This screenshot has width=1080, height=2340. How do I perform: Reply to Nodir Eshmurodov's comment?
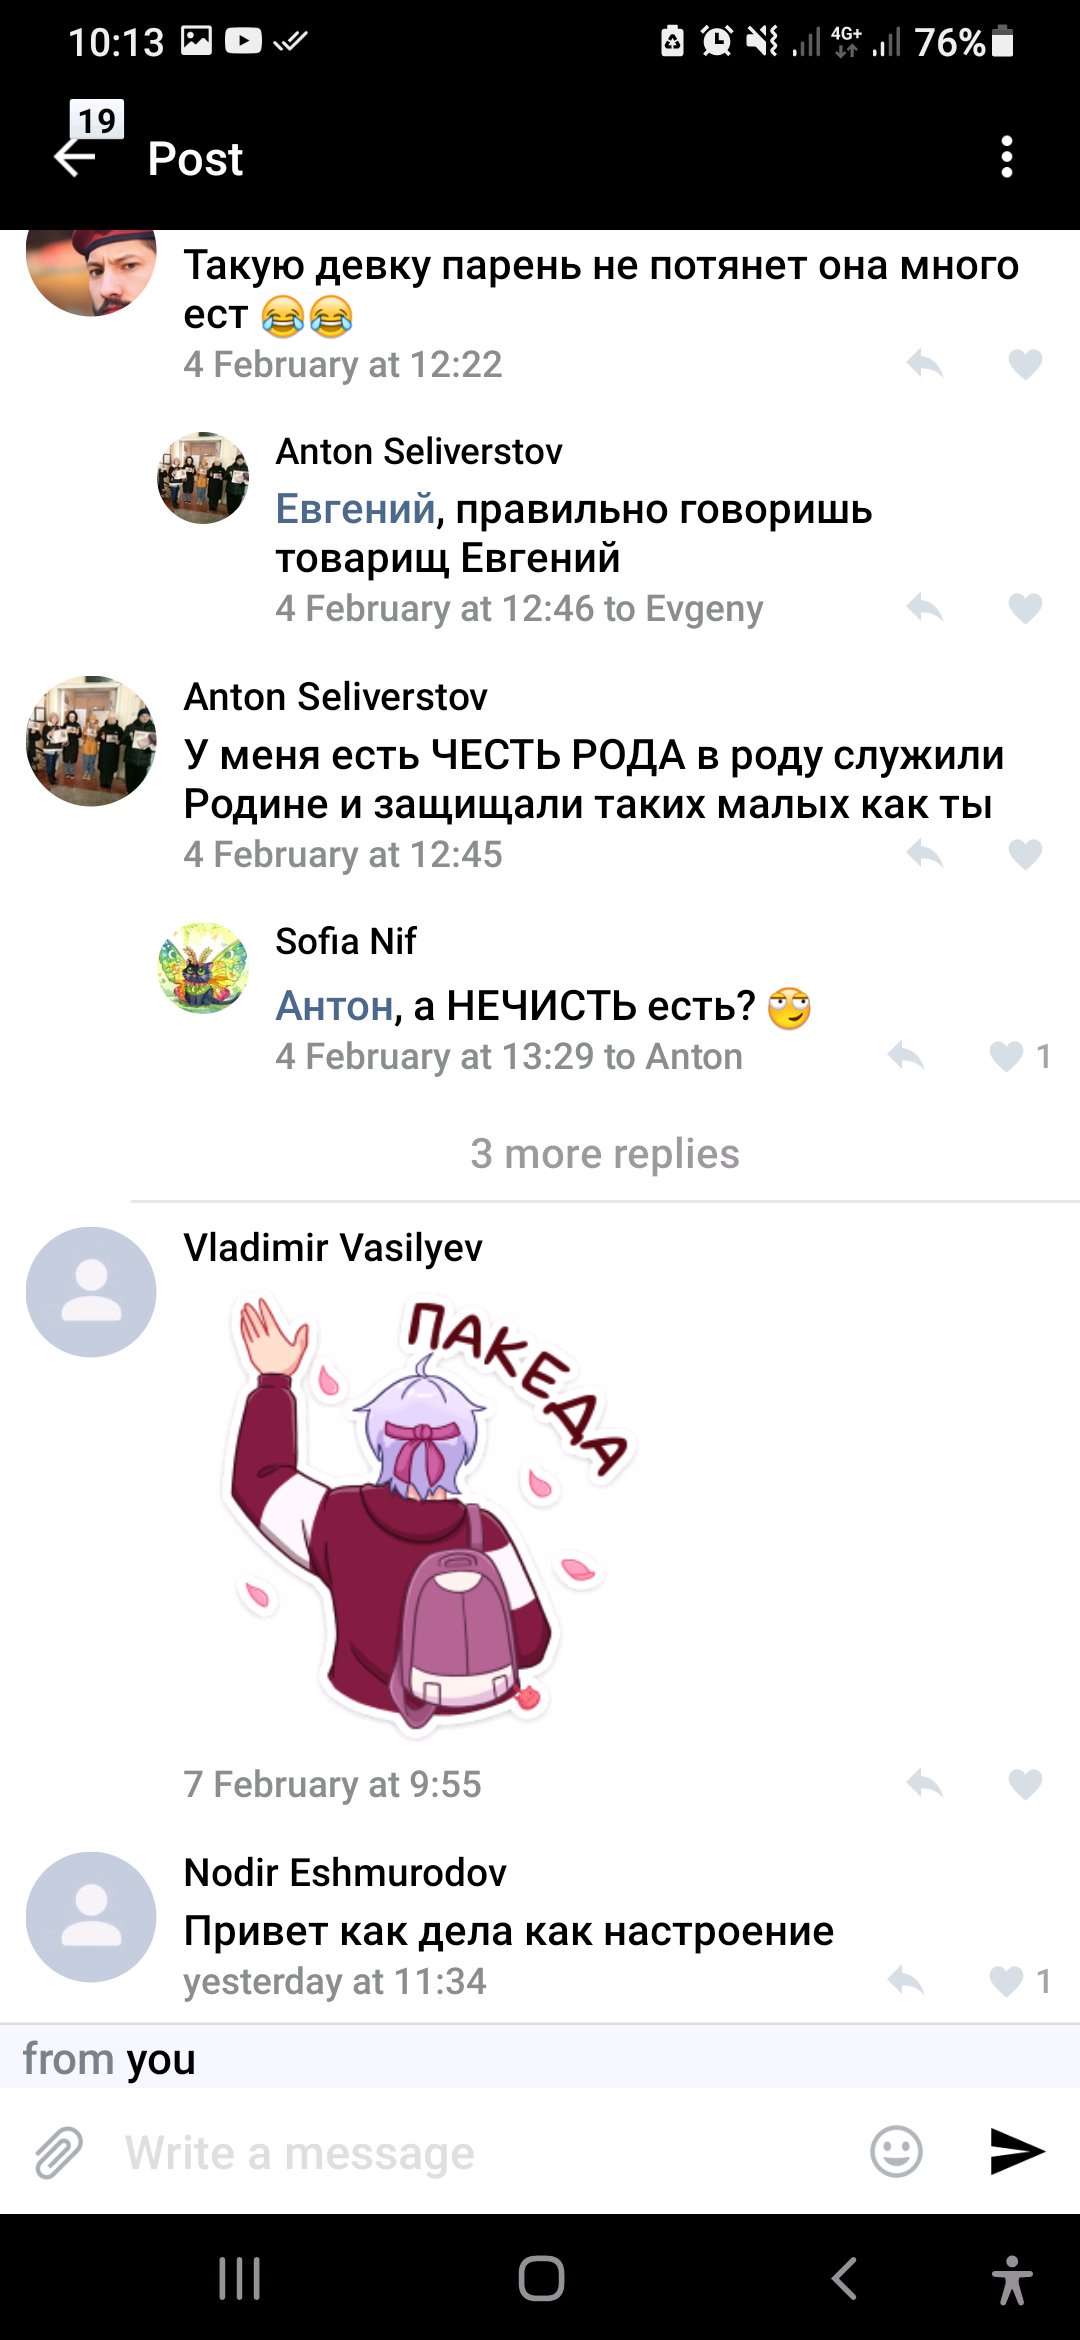[x=906, y=1980]
